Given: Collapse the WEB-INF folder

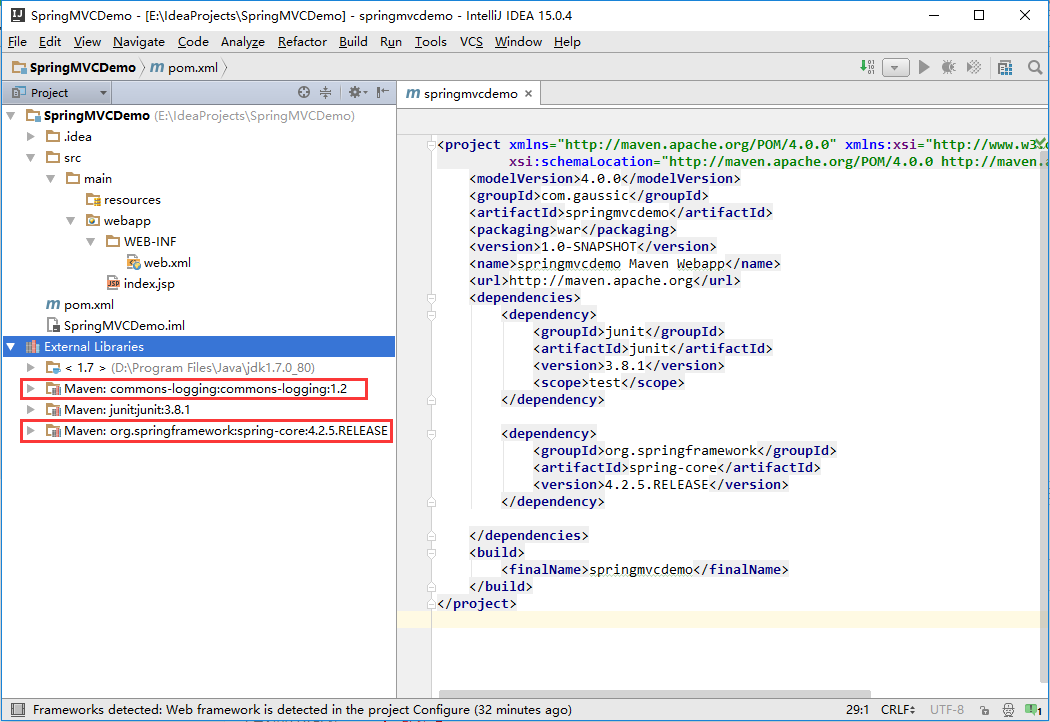Looking at the screenshot, I should click(91, 242).
